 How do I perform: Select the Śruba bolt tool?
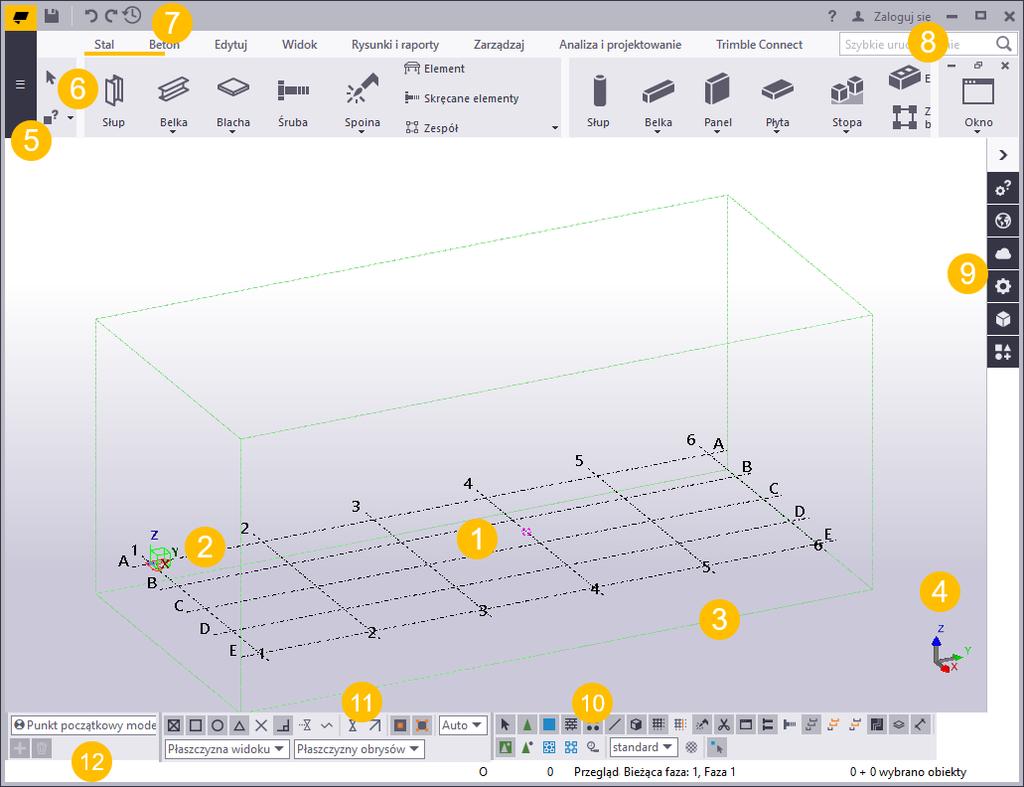click(293, 100)
